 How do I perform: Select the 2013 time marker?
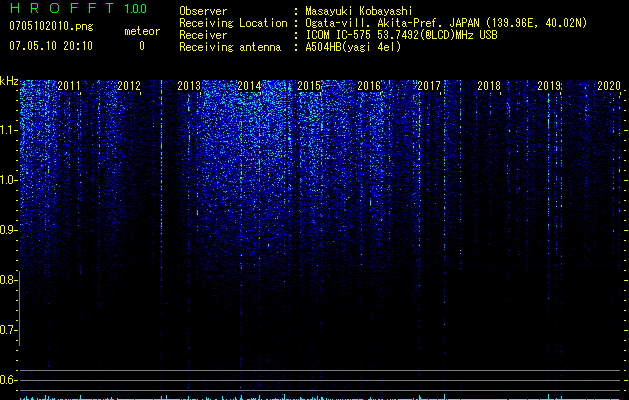point(189,86)
